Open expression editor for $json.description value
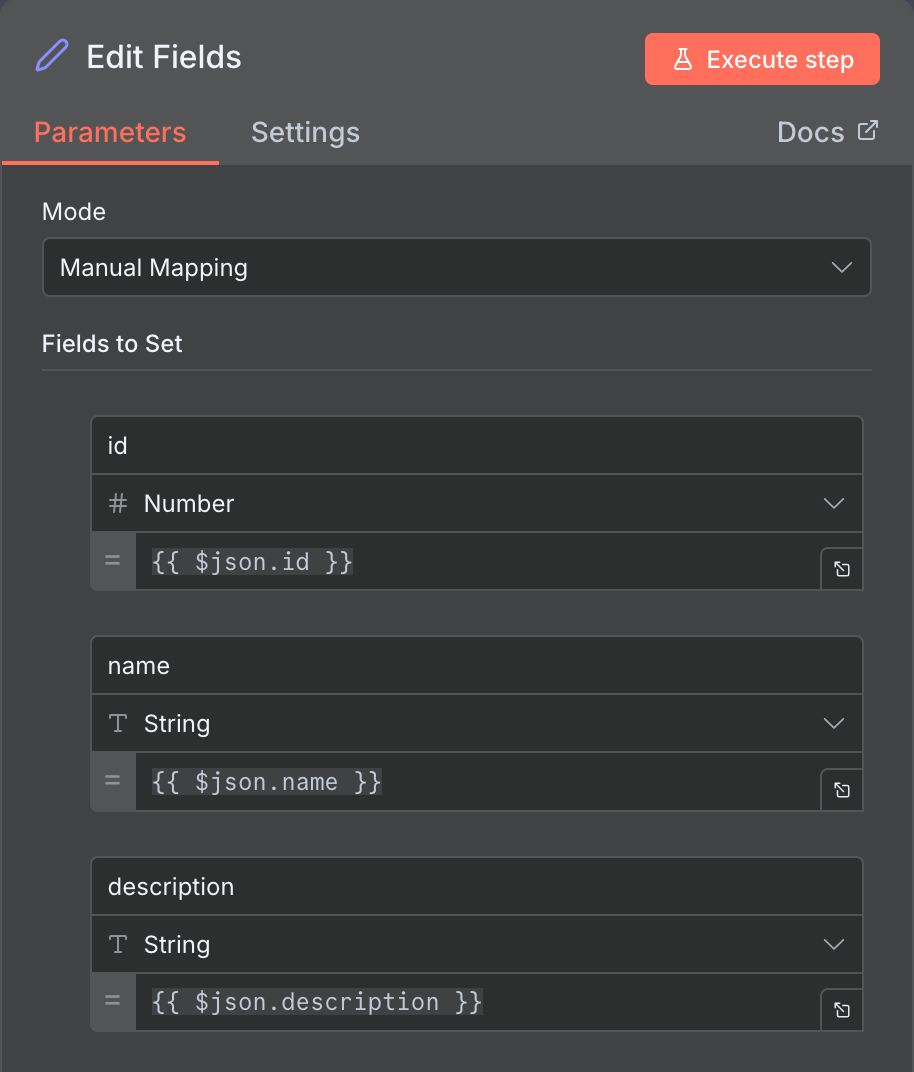Viewport: 914px width, 1072px height. [842, 1010]
